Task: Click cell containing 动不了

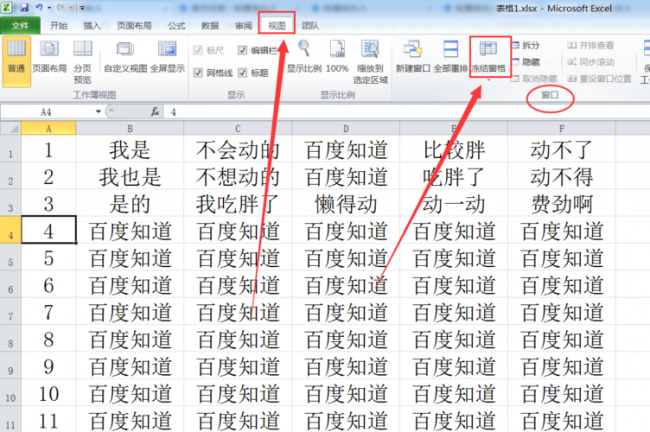Action: pos(562,149)
